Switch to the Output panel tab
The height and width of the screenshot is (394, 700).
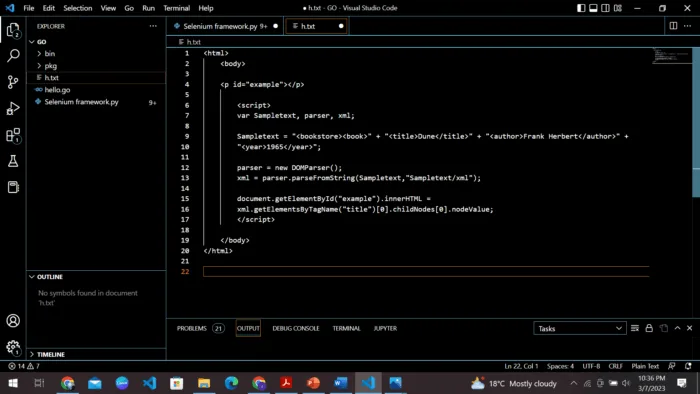[x=248, y=328]
